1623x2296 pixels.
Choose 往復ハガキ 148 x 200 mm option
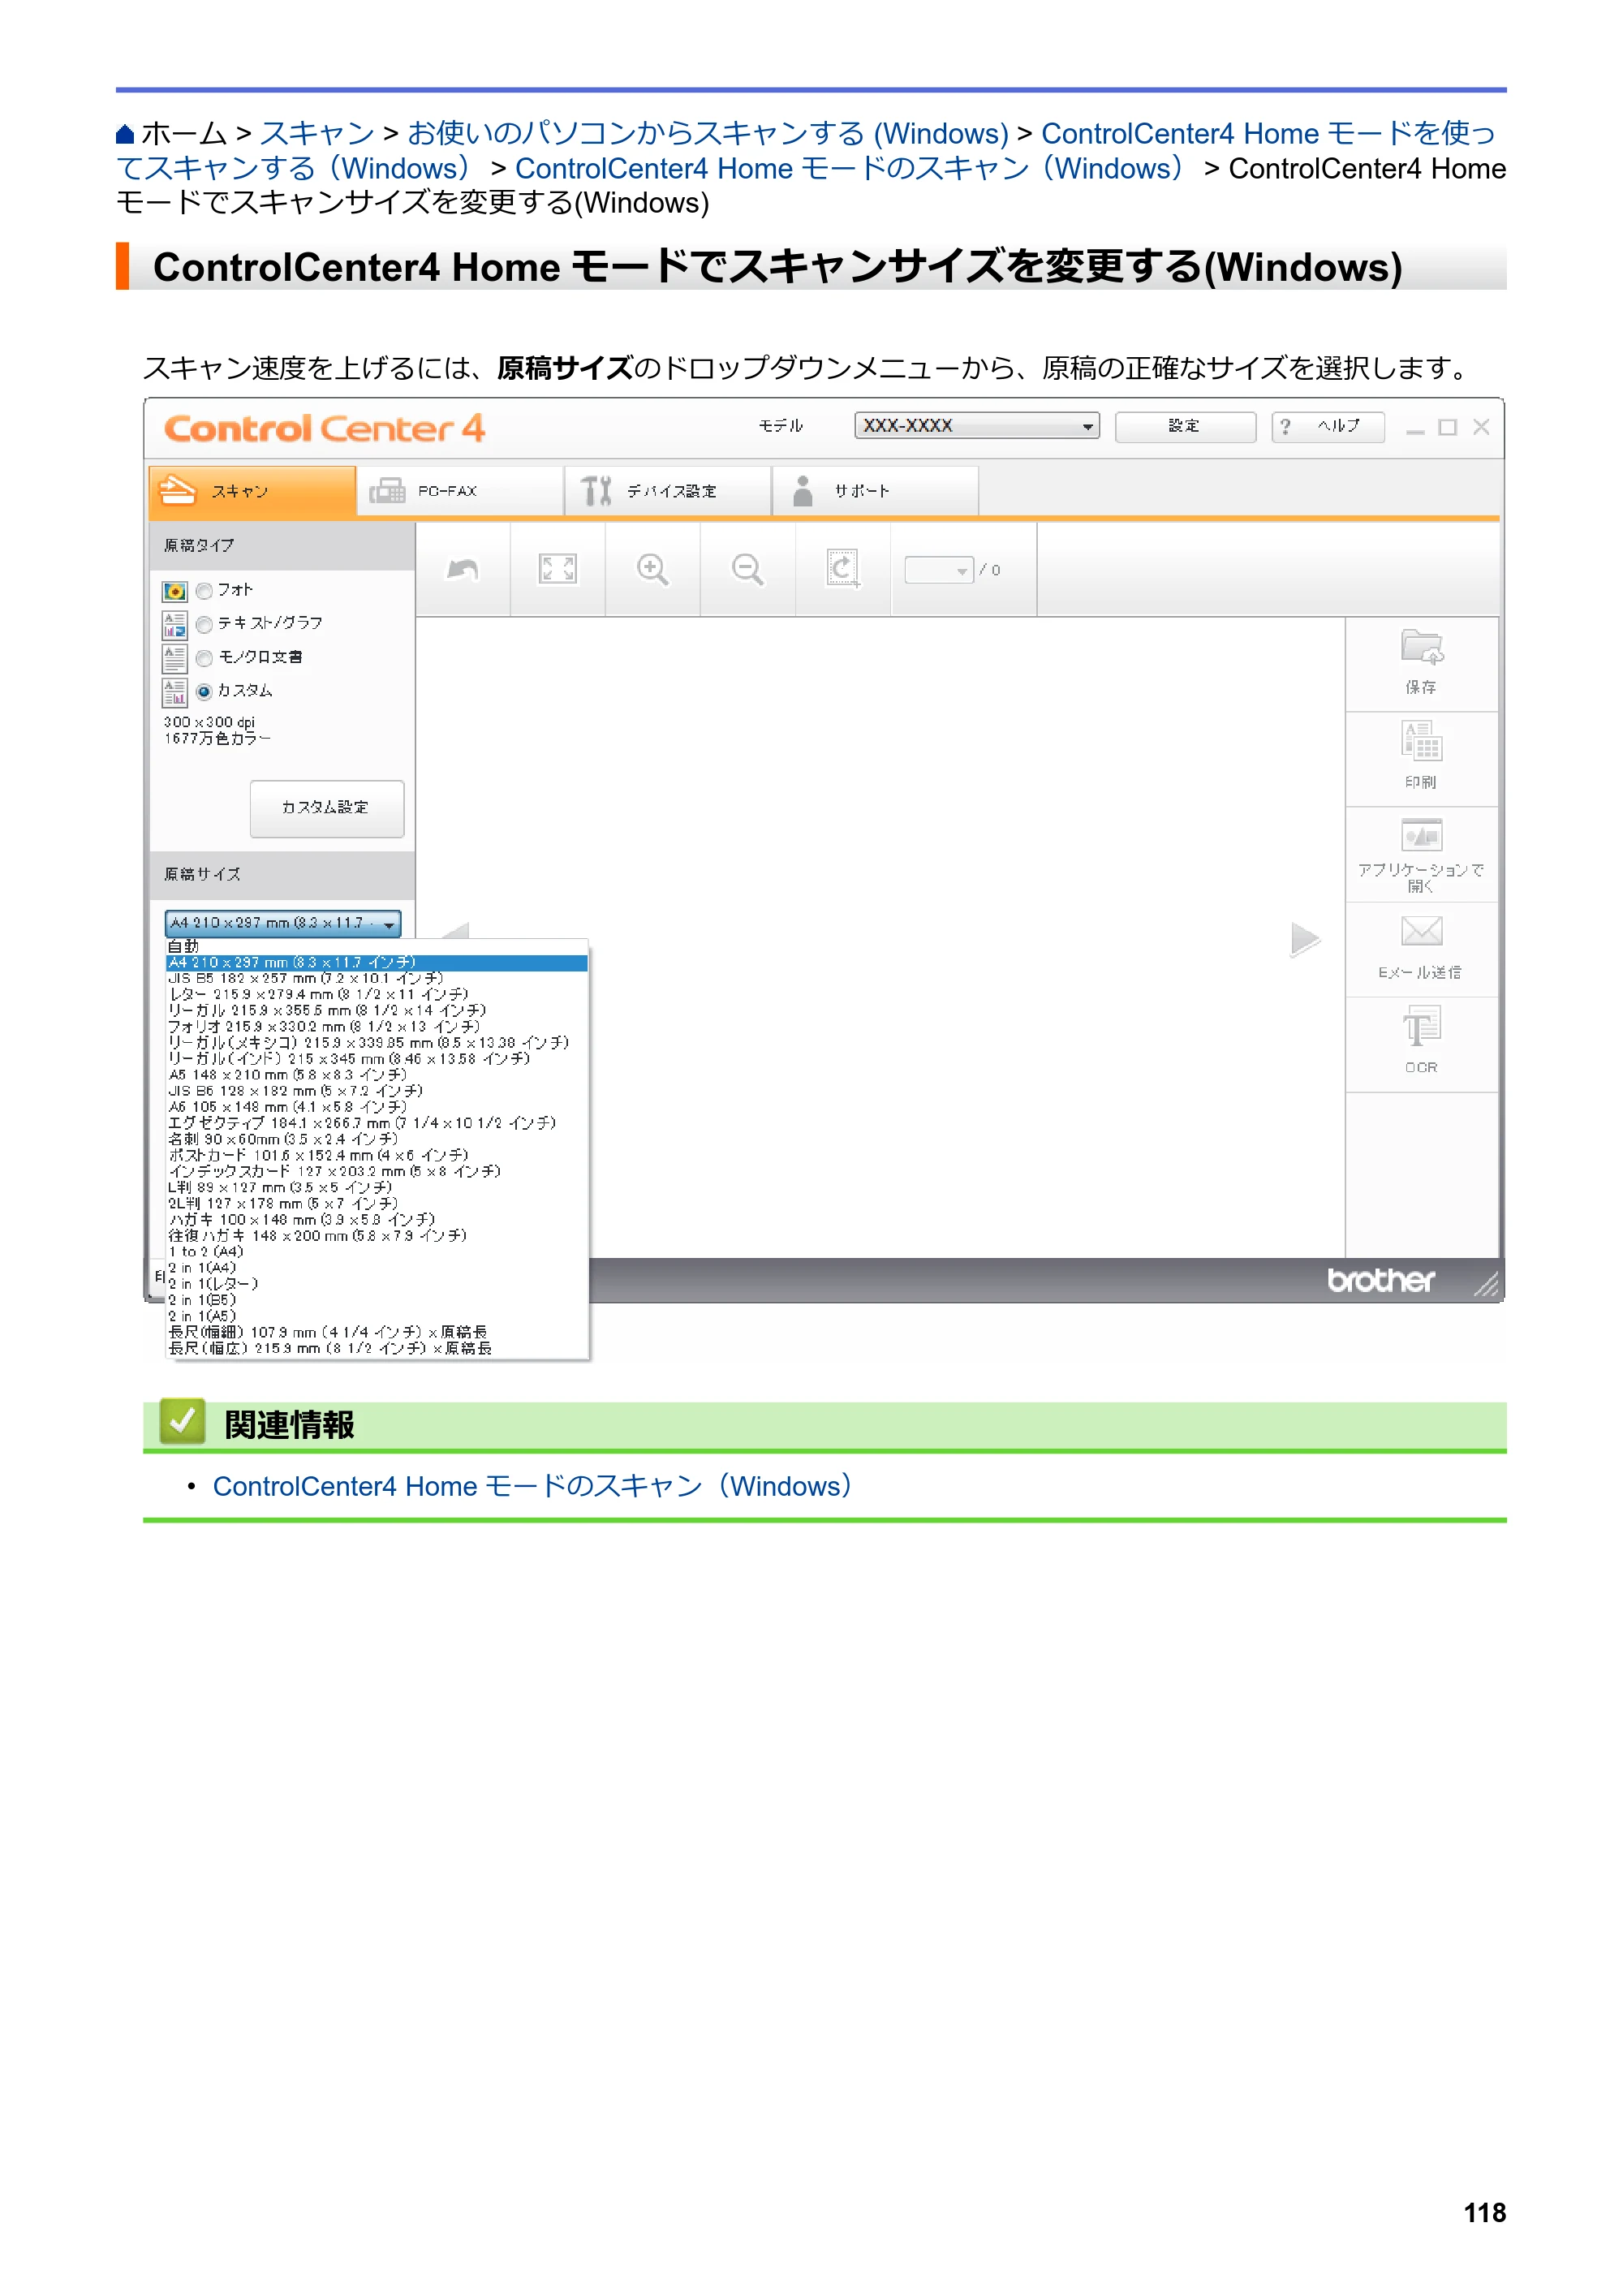tap(376, 1236)
